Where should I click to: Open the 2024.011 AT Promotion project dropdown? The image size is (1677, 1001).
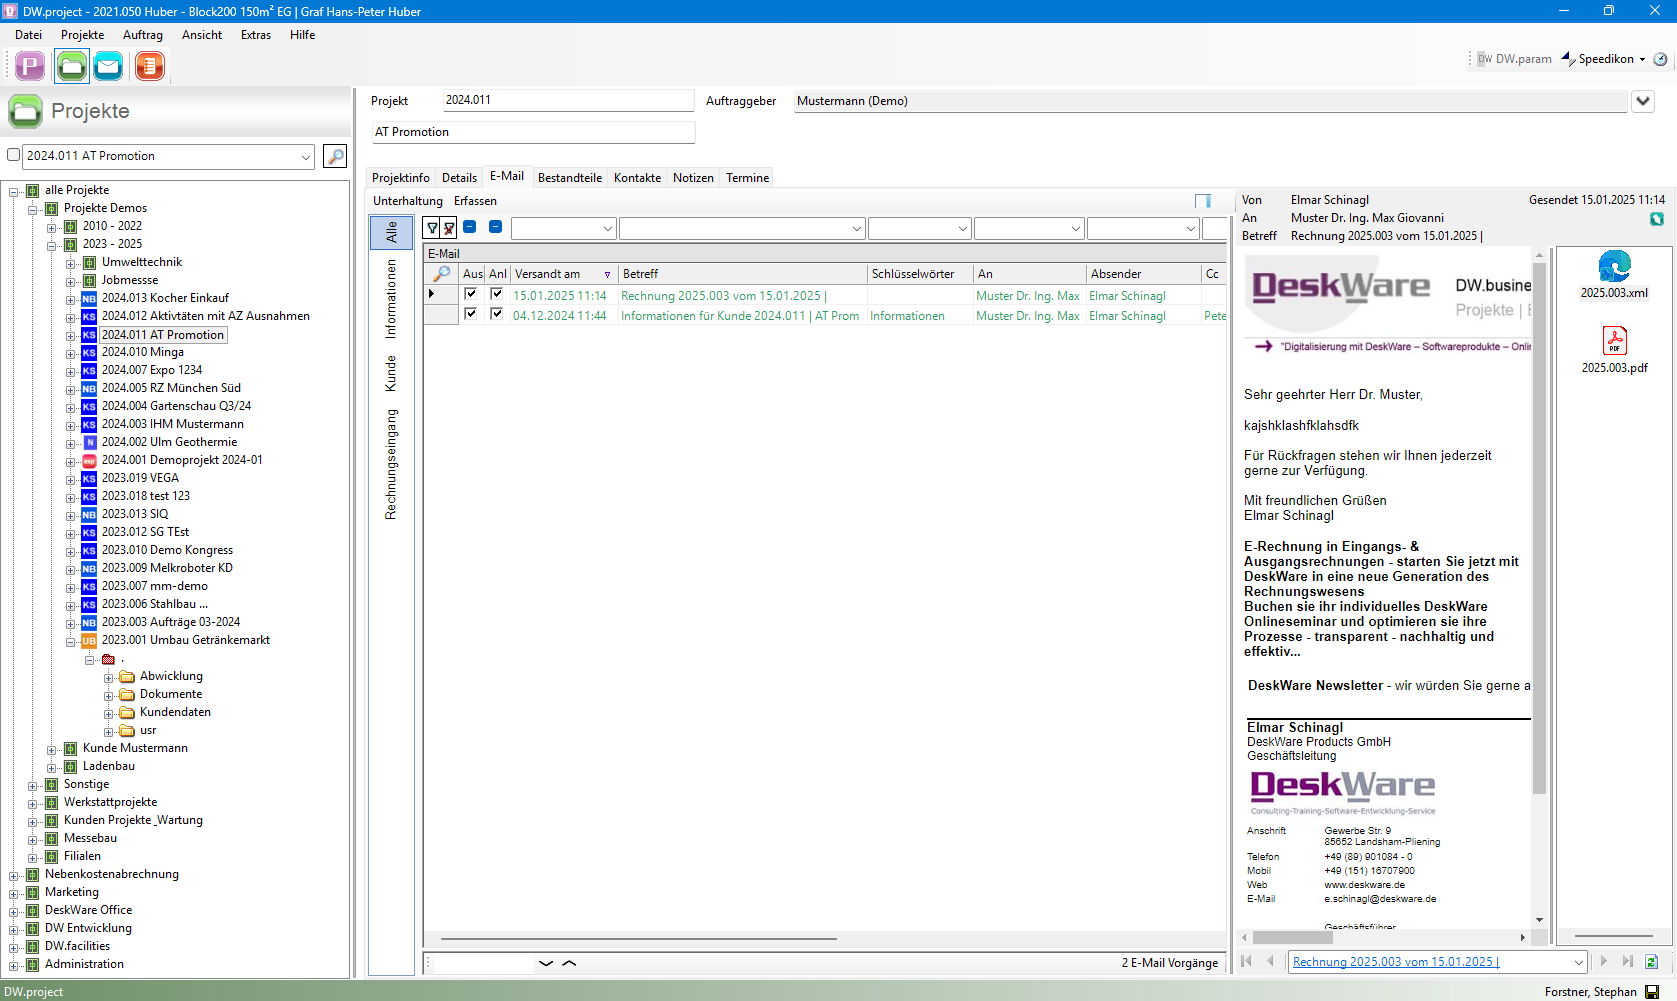click(306, 156)
